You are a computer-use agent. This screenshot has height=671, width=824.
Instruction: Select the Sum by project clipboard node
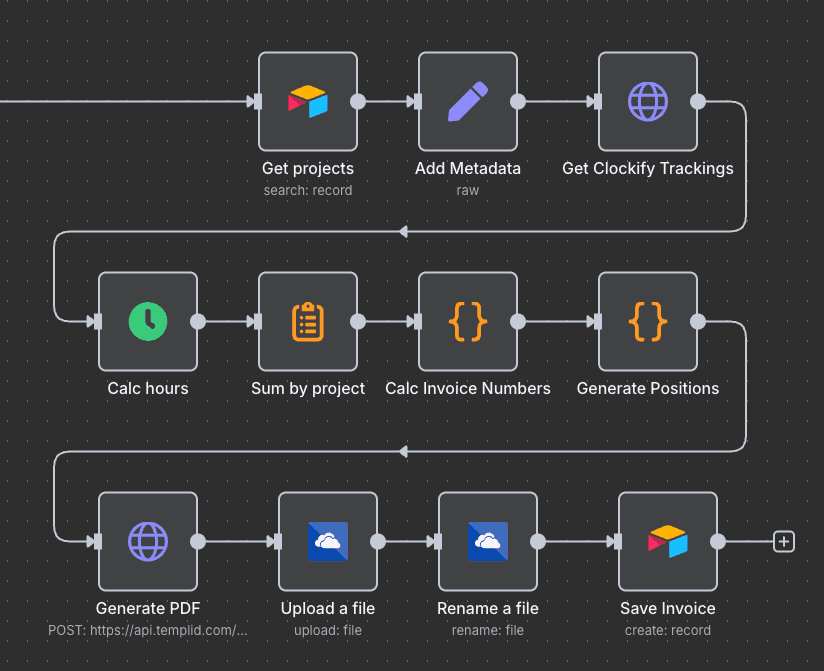(x=308, y=322)
